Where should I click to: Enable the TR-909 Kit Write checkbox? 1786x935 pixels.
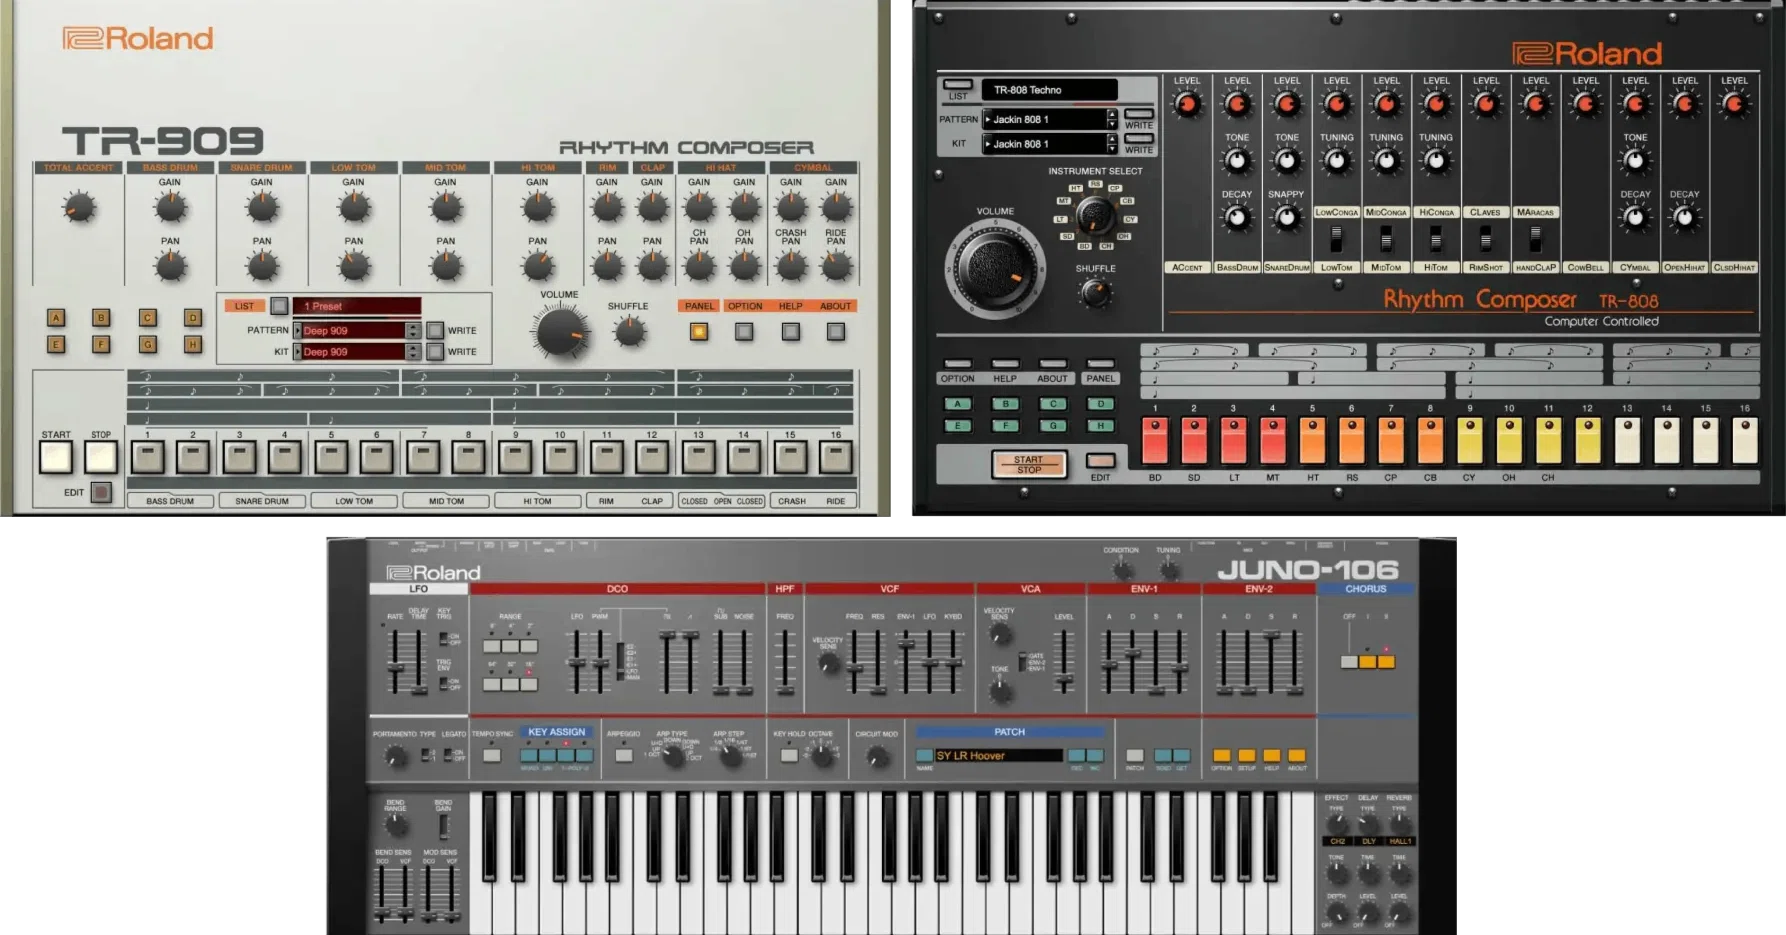coord(435,352)
